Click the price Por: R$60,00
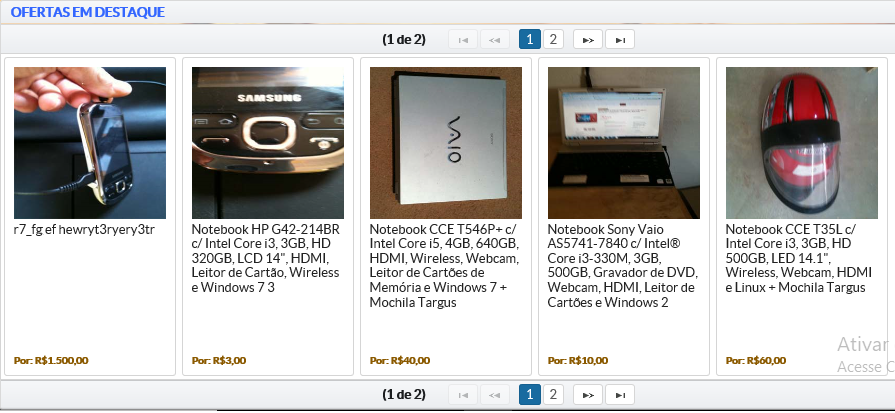 point(756,361)
